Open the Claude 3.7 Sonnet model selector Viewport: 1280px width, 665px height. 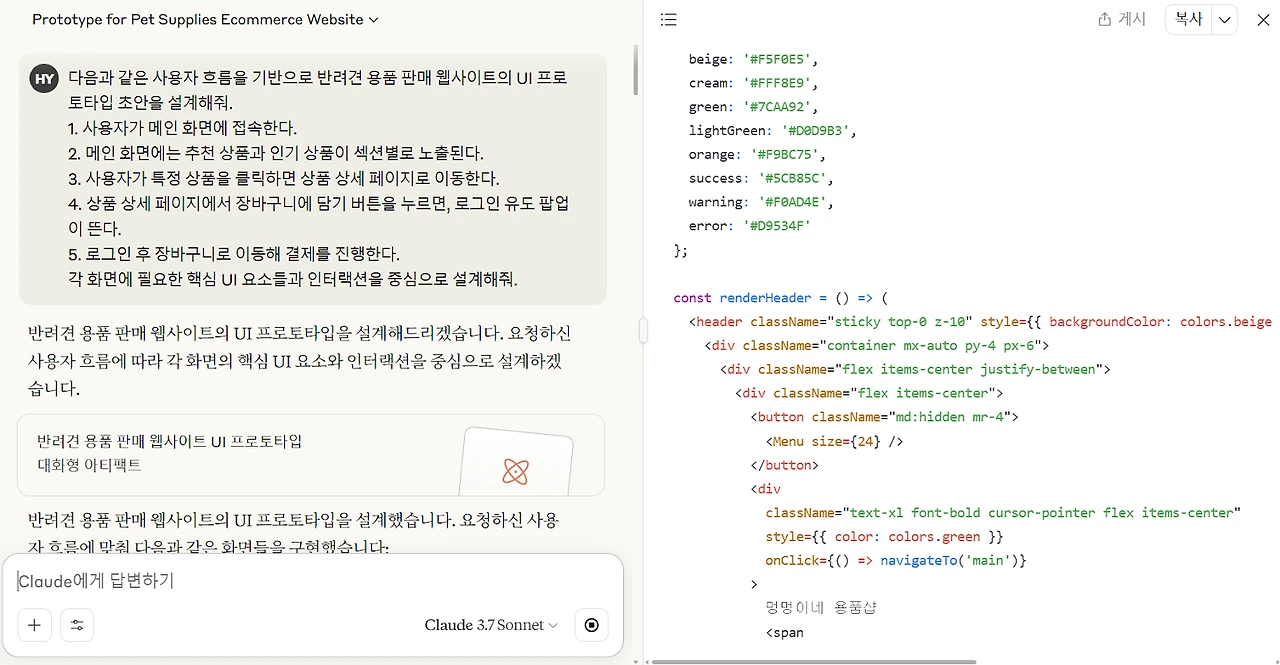[x=491, y=625]
